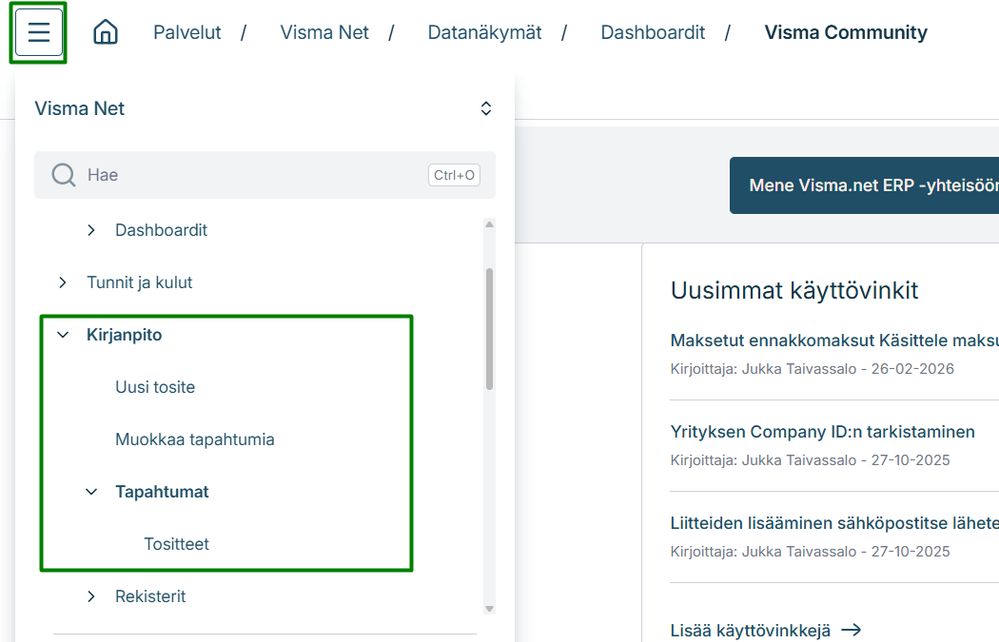The width and height of the screenshot is (999, 642).
Task: Collapse the Kirjanpito section chevron
Action: pos(62,334)
